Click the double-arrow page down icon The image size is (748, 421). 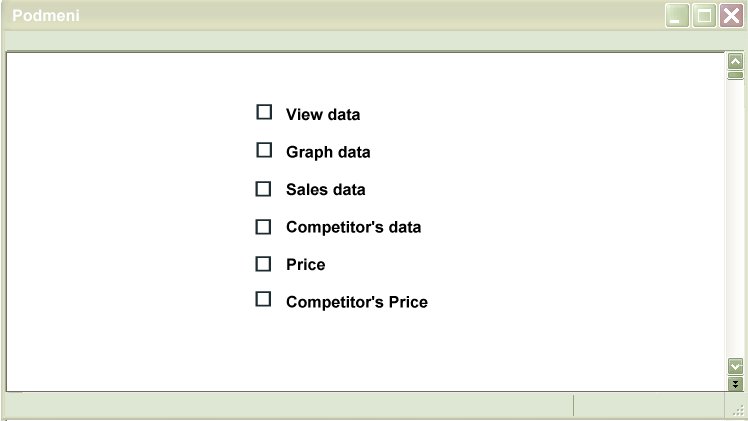coord(736,383)
